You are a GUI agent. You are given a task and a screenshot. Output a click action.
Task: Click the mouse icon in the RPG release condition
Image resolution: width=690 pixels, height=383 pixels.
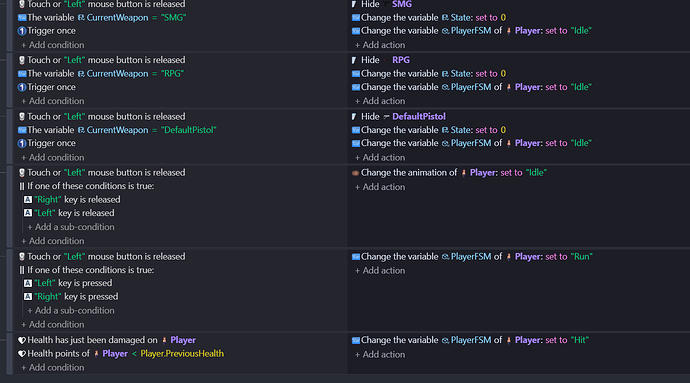point(22,60)
